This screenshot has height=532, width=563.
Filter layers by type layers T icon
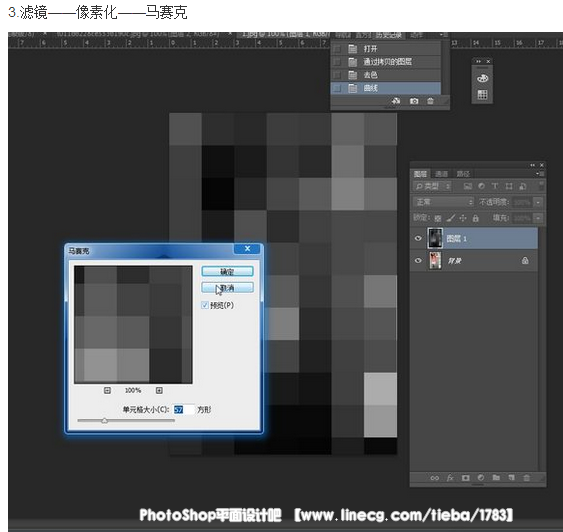coord(495,186)
